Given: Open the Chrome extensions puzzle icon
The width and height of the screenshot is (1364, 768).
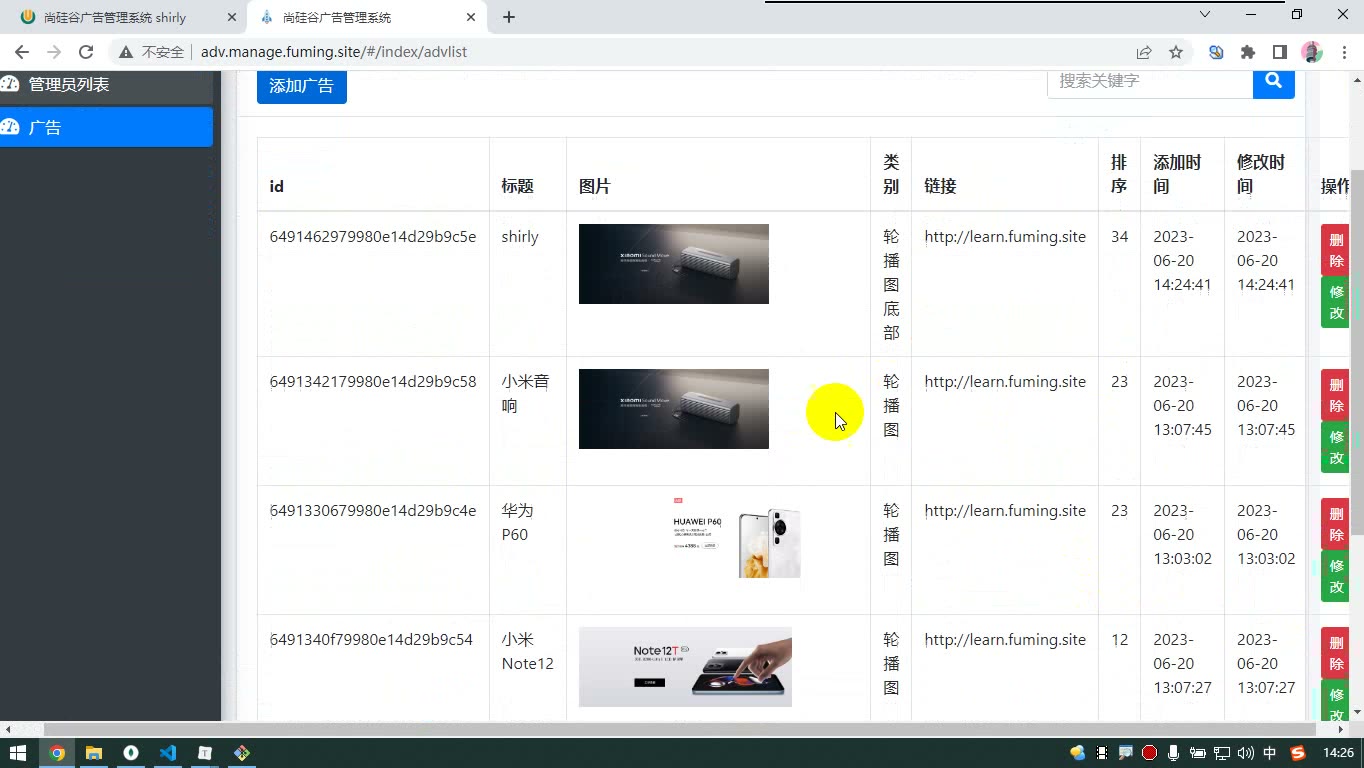Looking at the screenshot, I should [x=1248, y=52].
